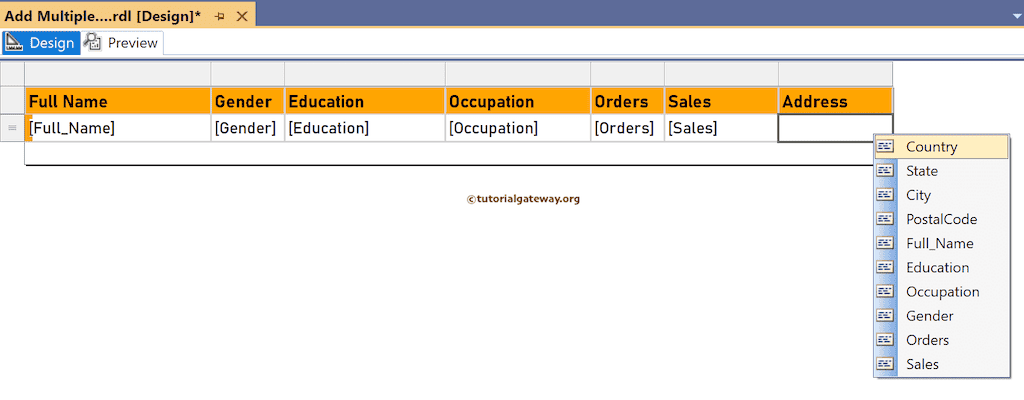1024x400 pixels.
Task: Choose Sales from the field list
Action: pos(942,364)
